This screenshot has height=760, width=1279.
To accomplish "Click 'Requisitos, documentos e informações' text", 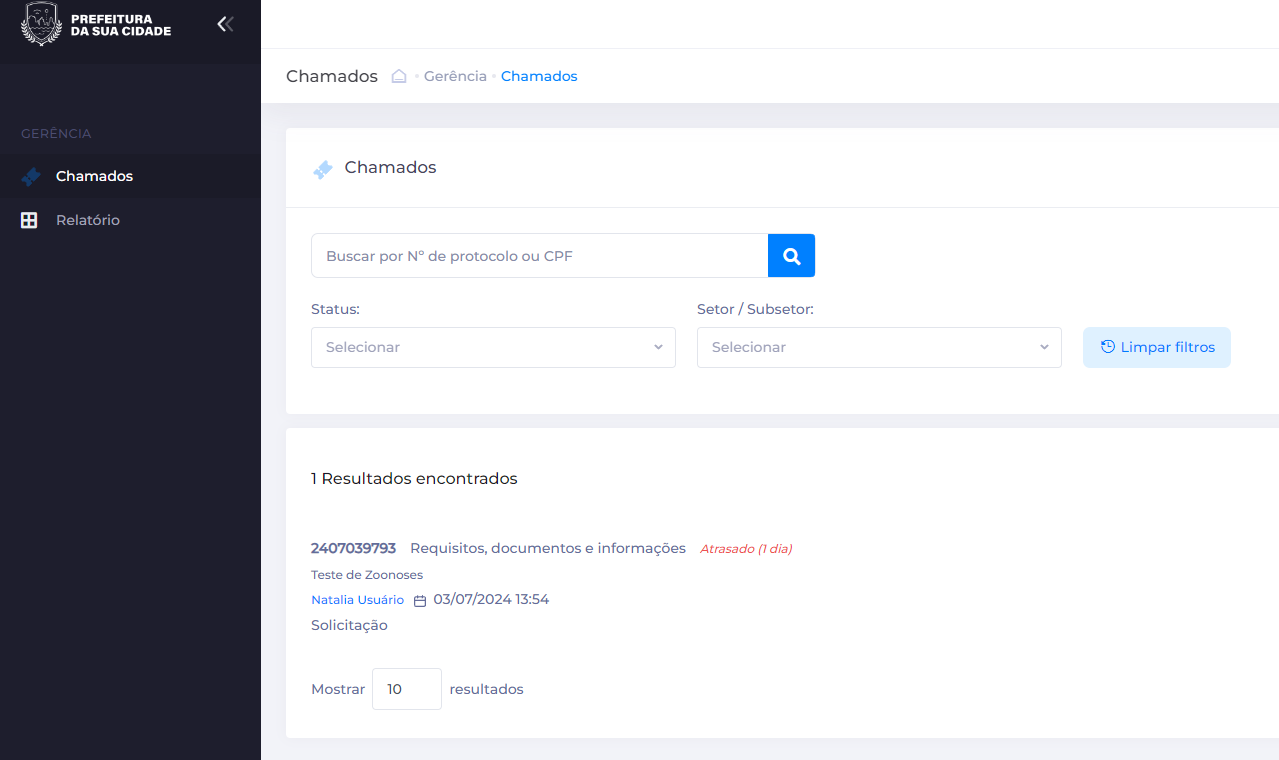I will pos(548,548).
